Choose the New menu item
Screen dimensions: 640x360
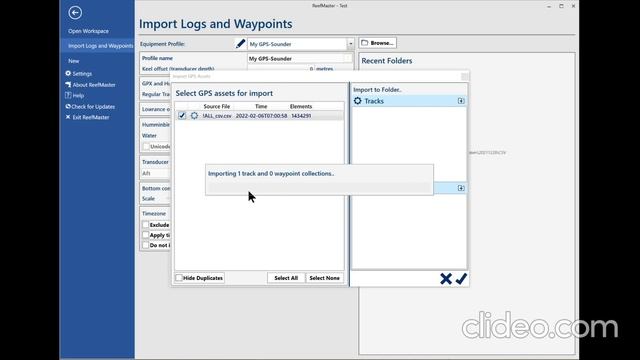pos(73,61)
